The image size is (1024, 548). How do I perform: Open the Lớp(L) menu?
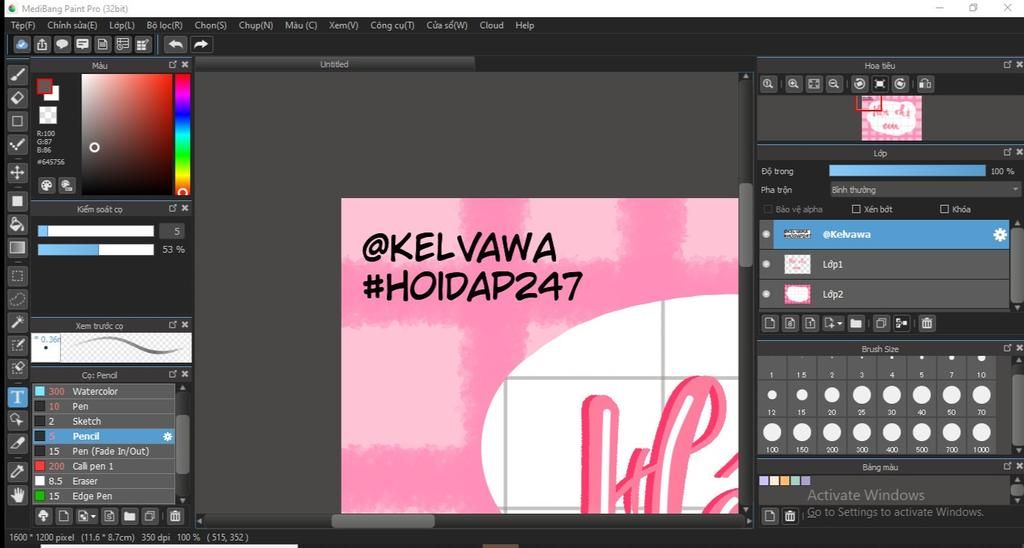122,25
